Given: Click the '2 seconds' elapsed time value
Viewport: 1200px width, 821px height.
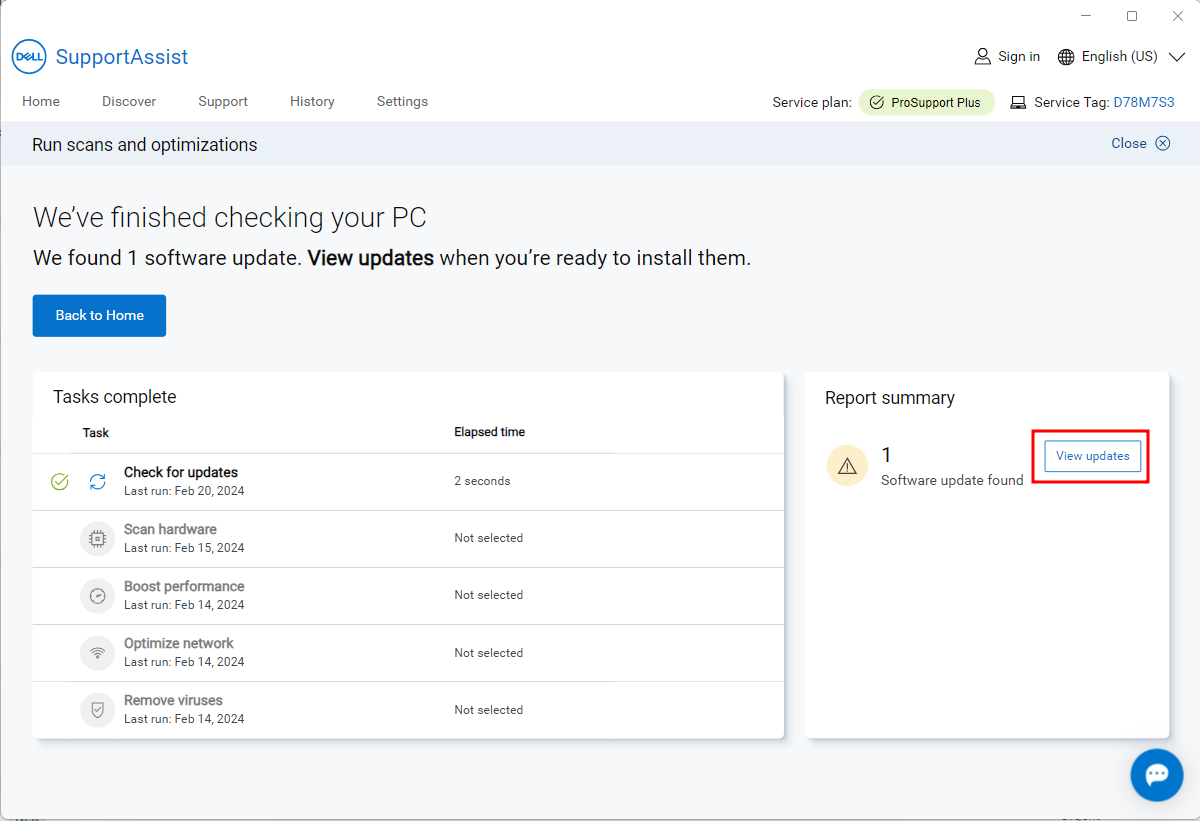Looking at the screenshot, I should [x=482, y=481].
